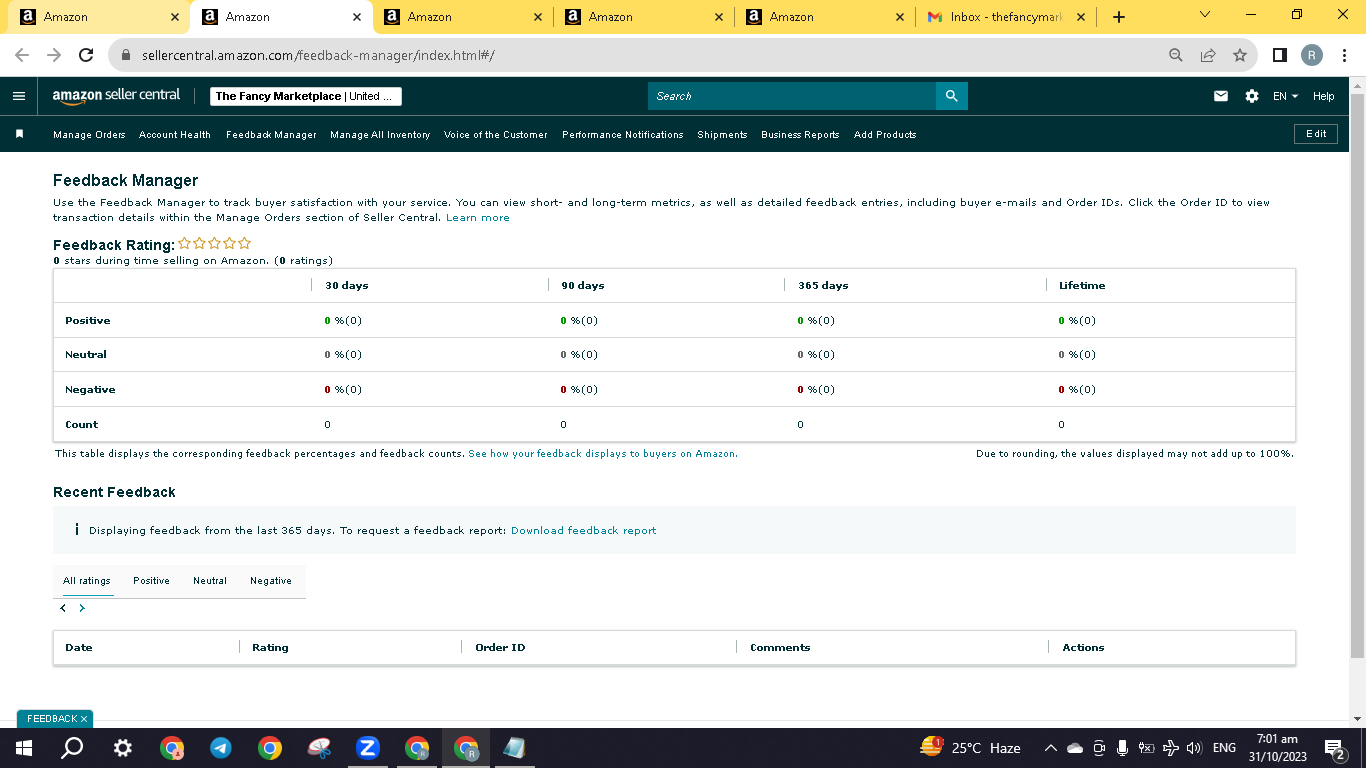Open the Zoom app from the taskbar
Screen dimensions: 1366x768
pos(368,748)
